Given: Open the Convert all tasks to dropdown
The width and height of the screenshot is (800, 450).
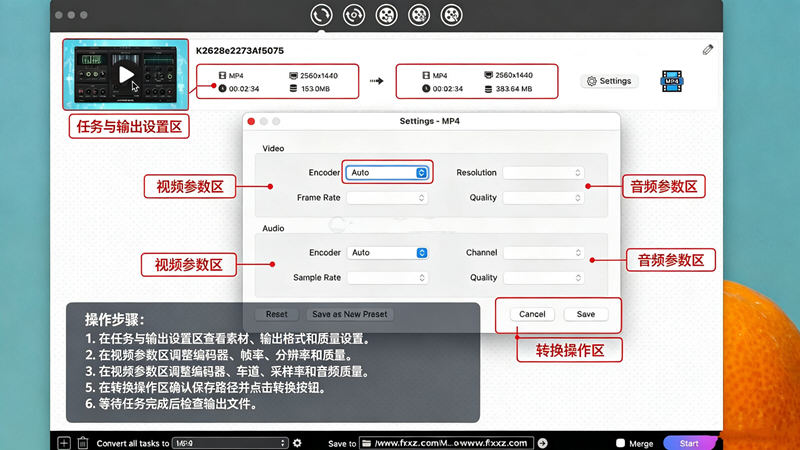Looking at the screenshot, I should coord(231,443).
